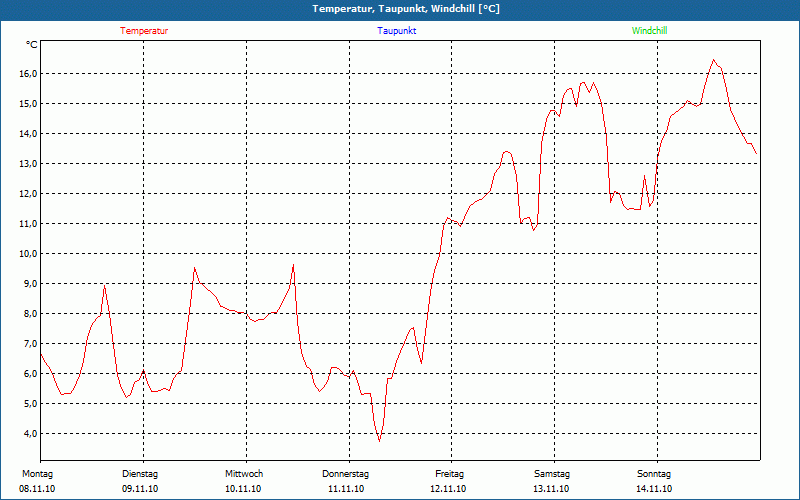The height and width of the screenshot is (500, 800).
Task: Click the 4,0 y-axis value
Action: (30, 434)
